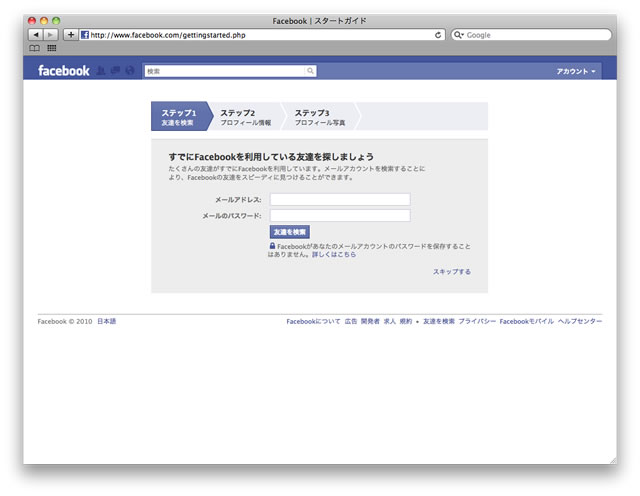Screen dimensions: 640x496
Task: Open 詳しくはこちら link
Action: click(334, 254)
